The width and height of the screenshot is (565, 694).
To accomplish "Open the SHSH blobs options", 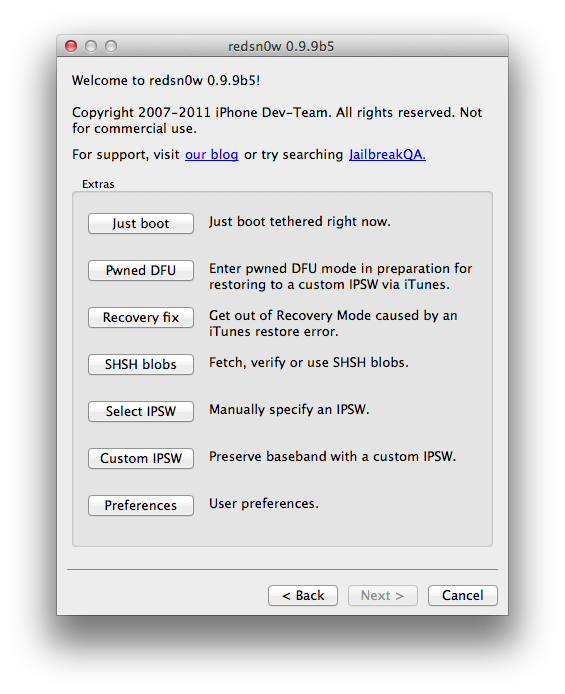I will click(x=141, y=364).
